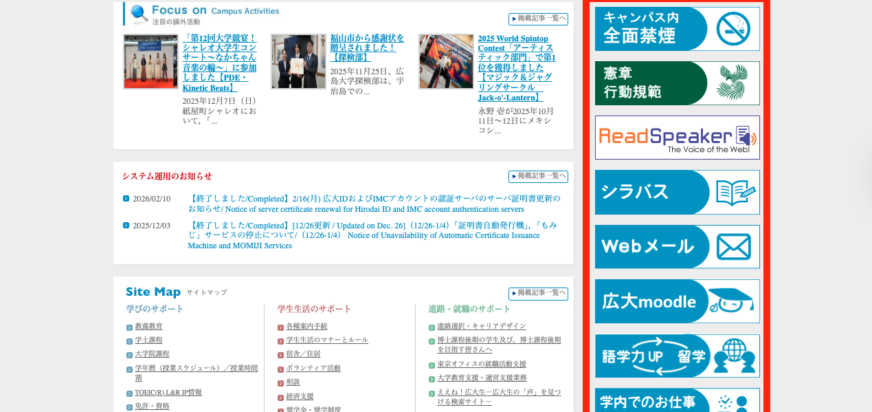The image size is (872, 412).
Task: Open the system notices article list button
Action: pyautogui.click(x=538, y=177)
